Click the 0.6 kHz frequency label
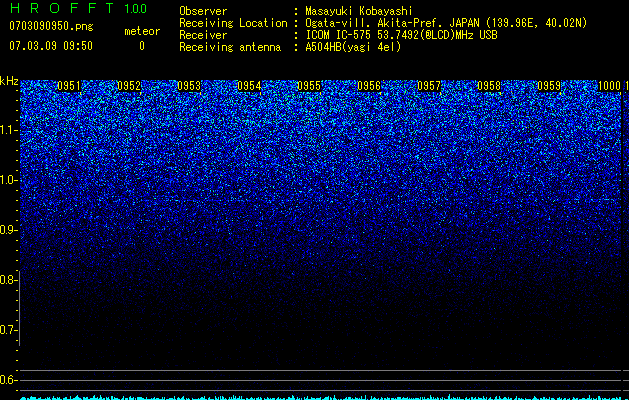This screenshot has height=400, width=629. (9, 380)
